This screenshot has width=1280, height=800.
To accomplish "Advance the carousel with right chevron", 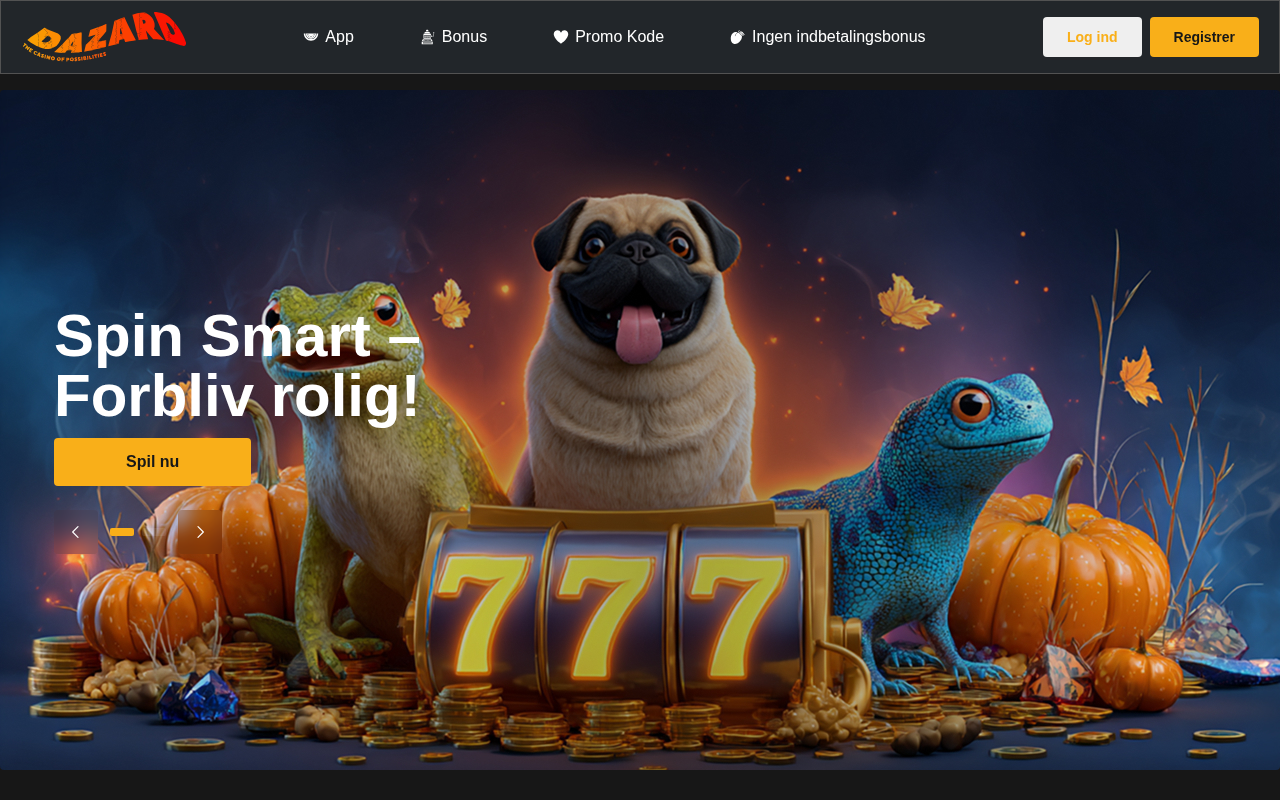I will tap(200, 532).
